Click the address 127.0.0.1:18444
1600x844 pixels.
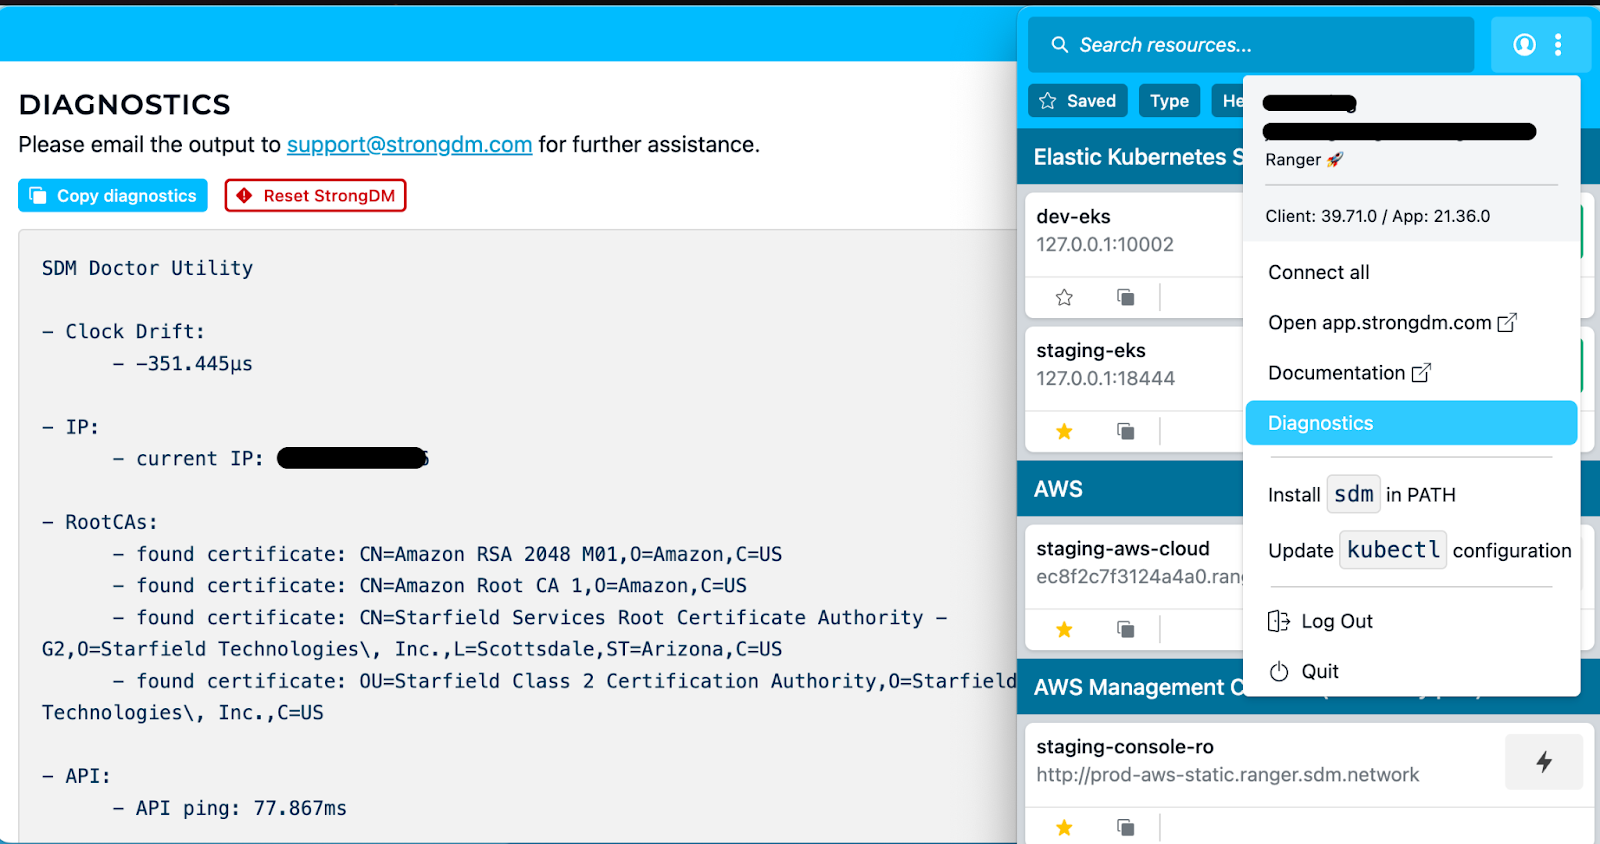point(1105,378)
